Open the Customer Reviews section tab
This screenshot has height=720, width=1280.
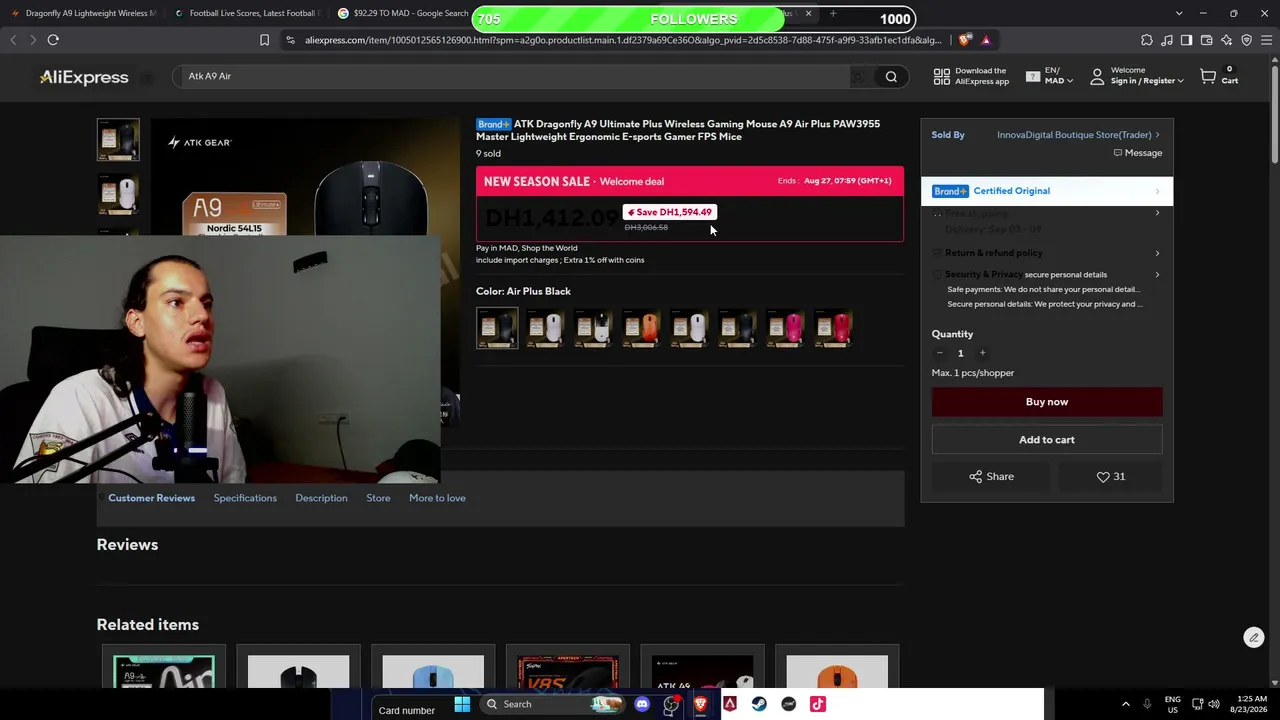[x=152, y=498]
